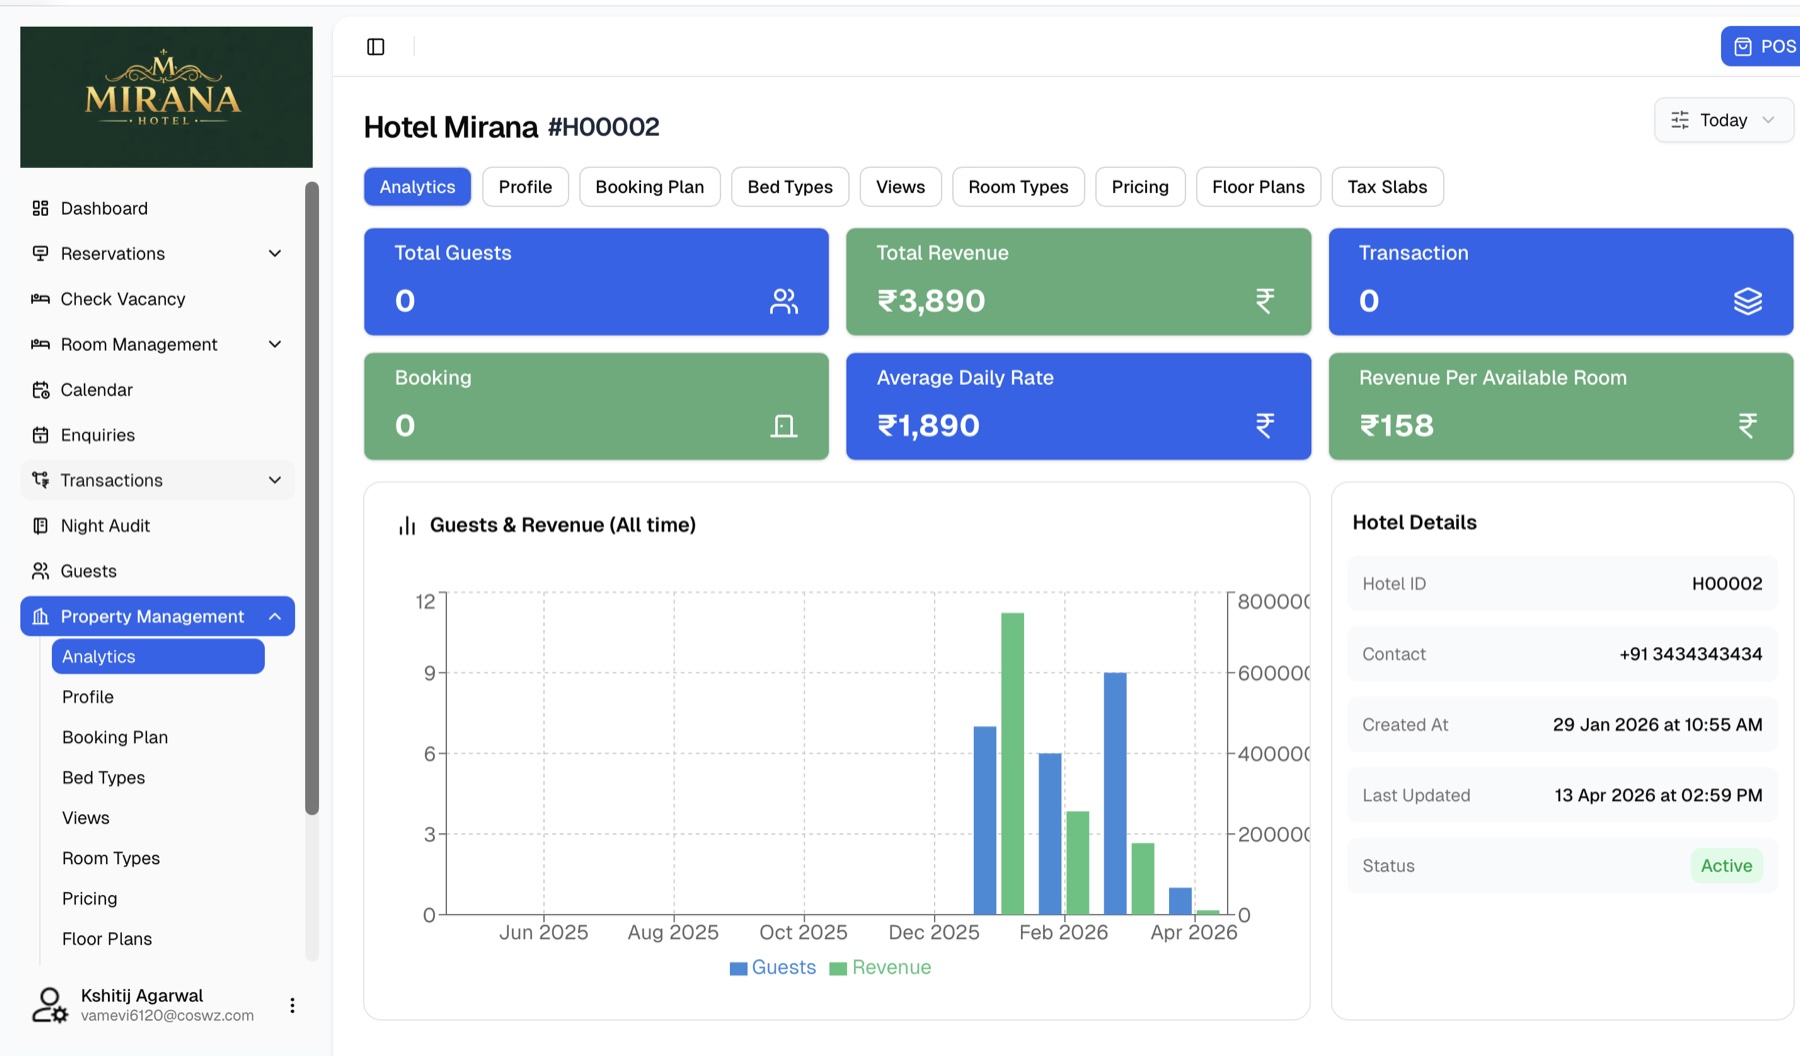1800x1056 pixels.
Task: Open the three-dot menu beside Kshitij Agarwal
Action: 292,1005
